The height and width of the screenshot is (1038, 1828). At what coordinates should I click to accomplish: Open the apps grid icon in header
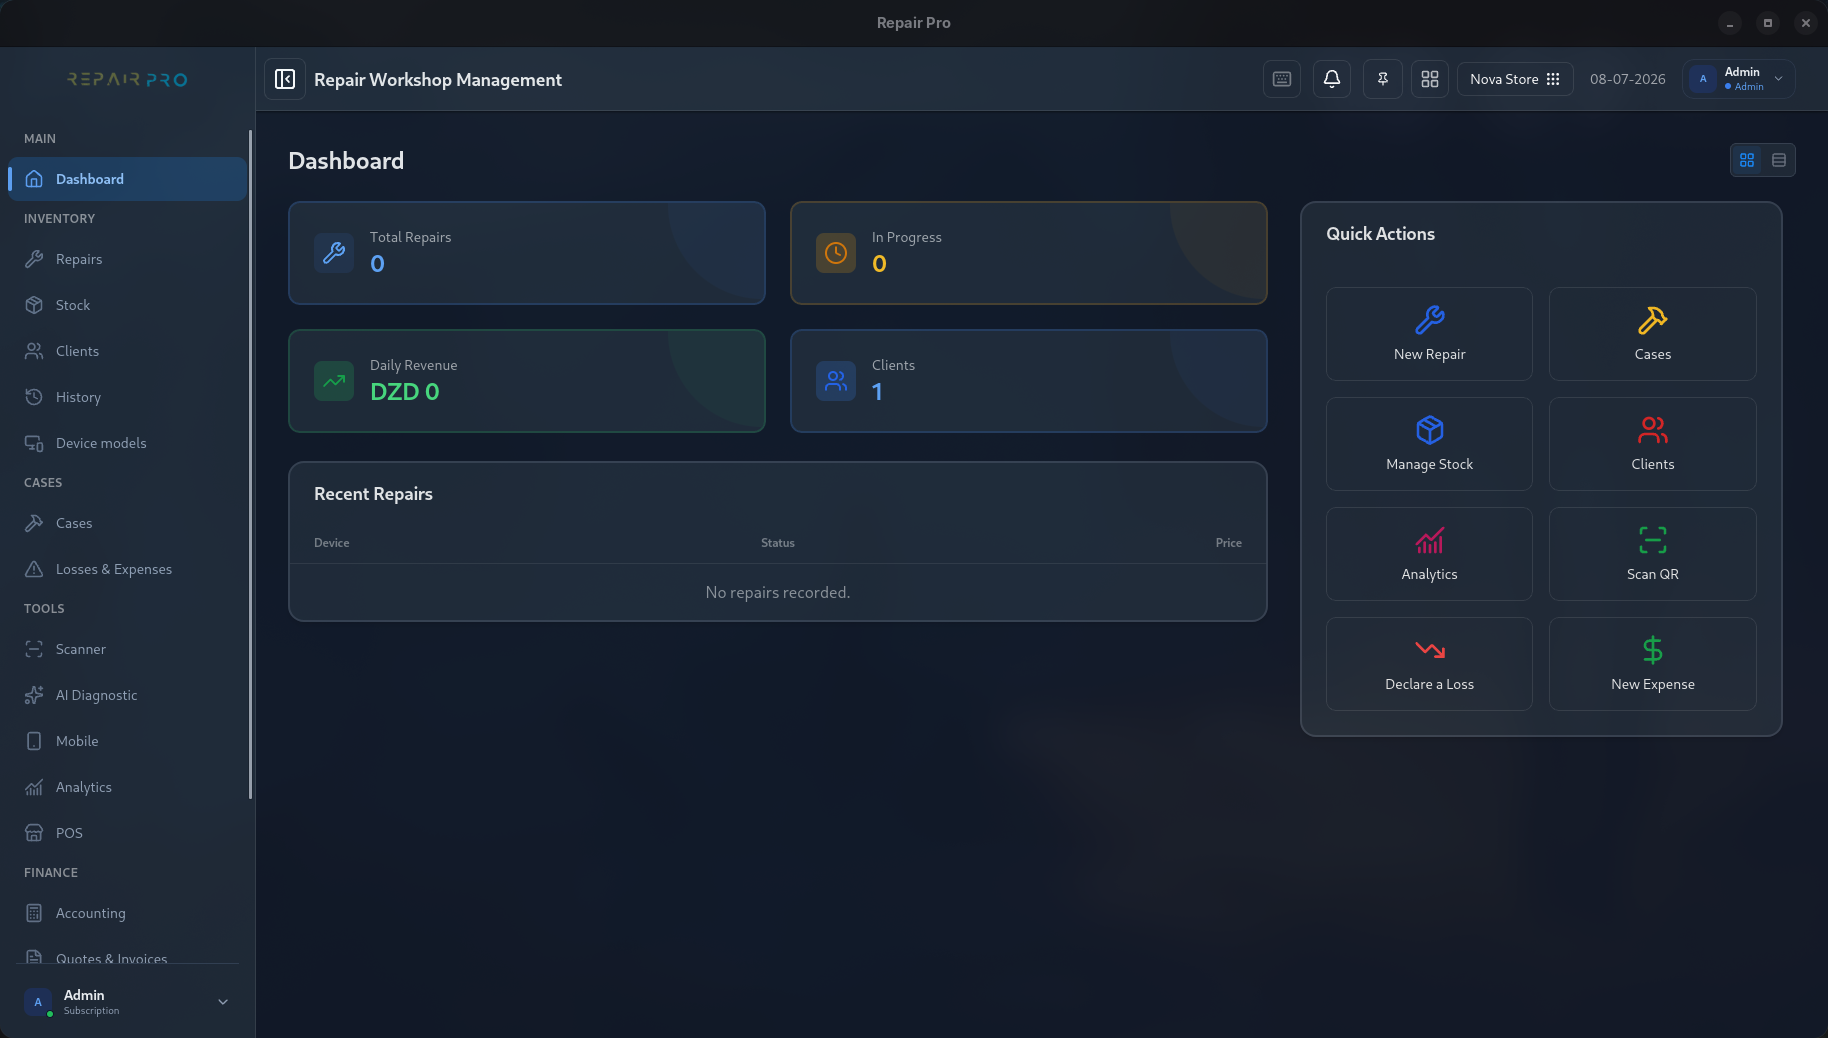coord(1430,79)
